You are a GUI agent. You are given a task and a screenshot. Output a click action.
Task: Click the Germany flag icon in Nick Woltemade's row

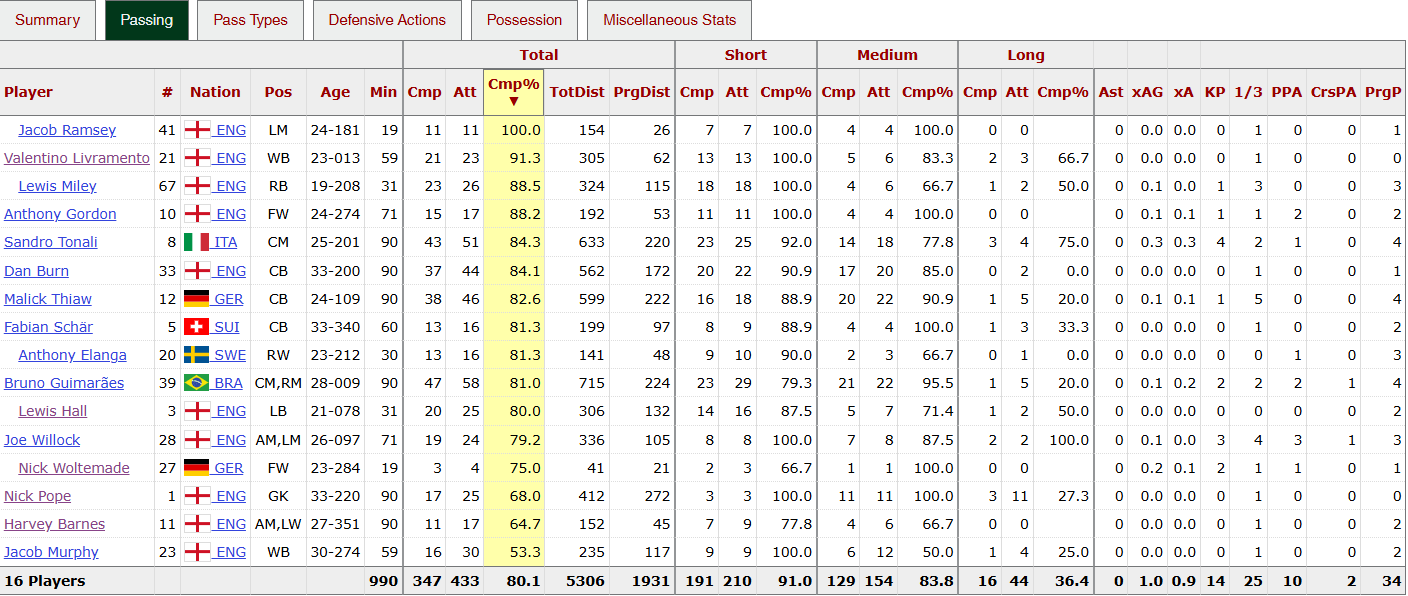[x=197, y=468]
